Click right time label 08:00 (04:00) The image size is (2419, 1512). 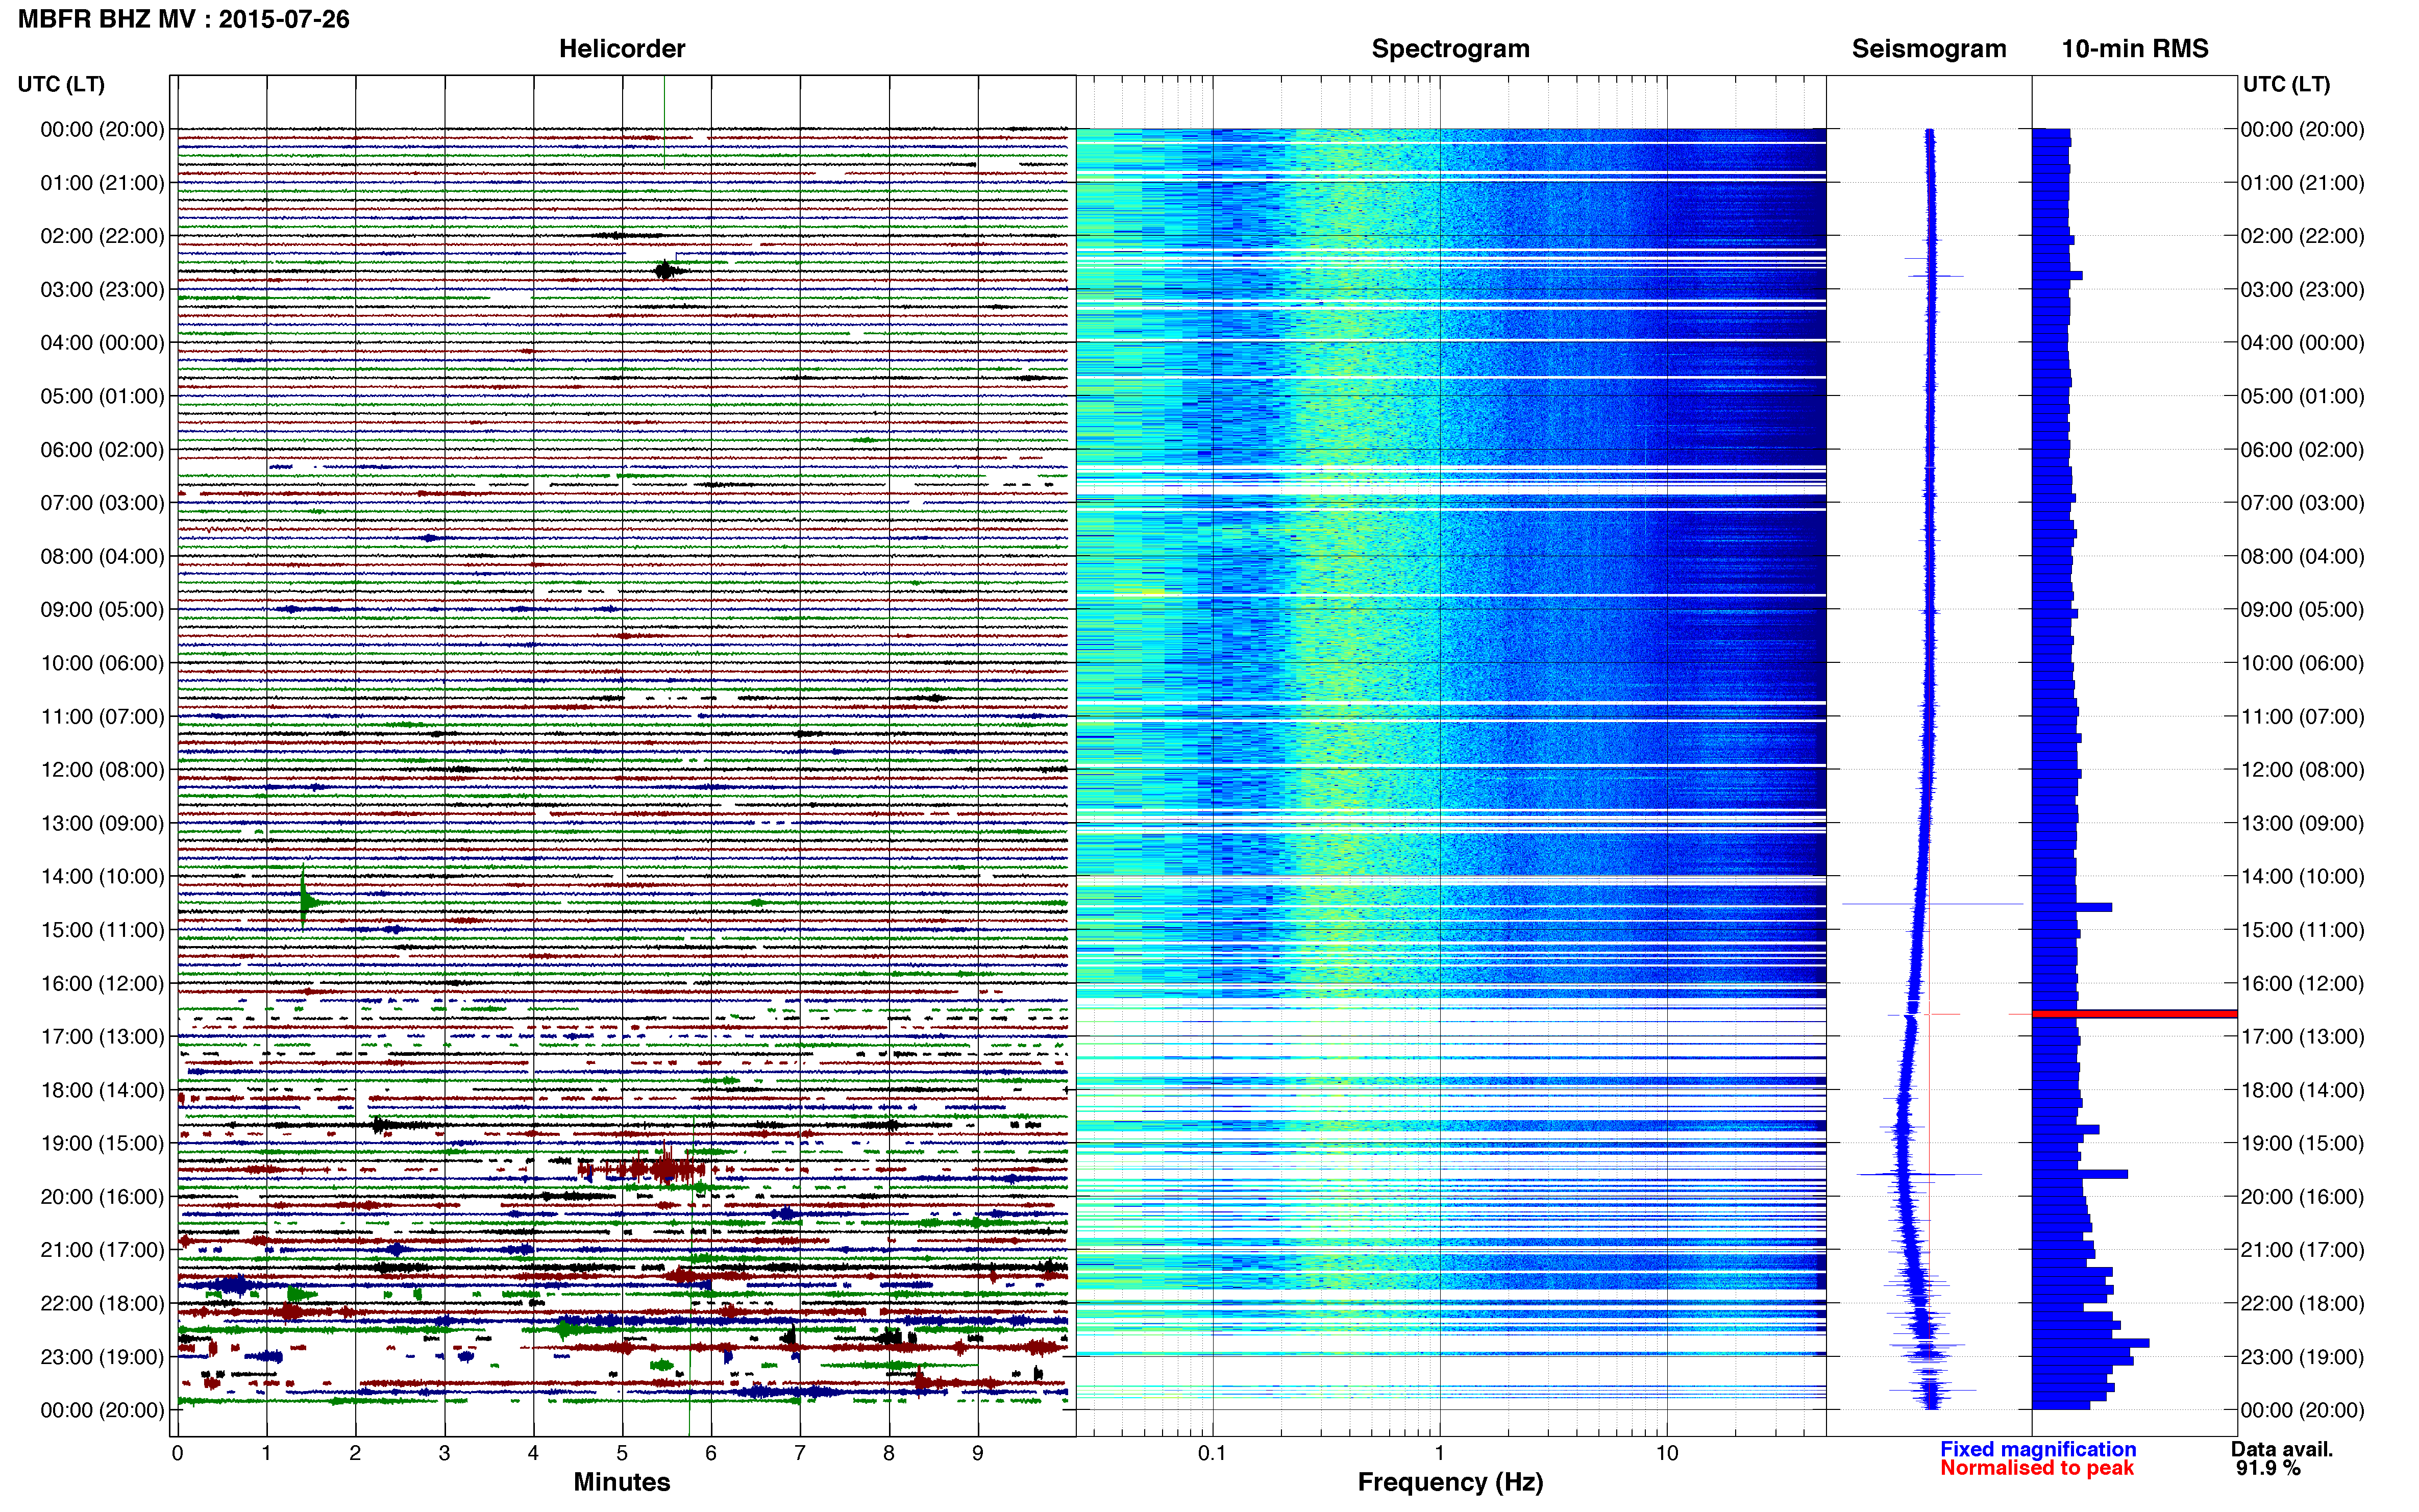click(2302, 556)
